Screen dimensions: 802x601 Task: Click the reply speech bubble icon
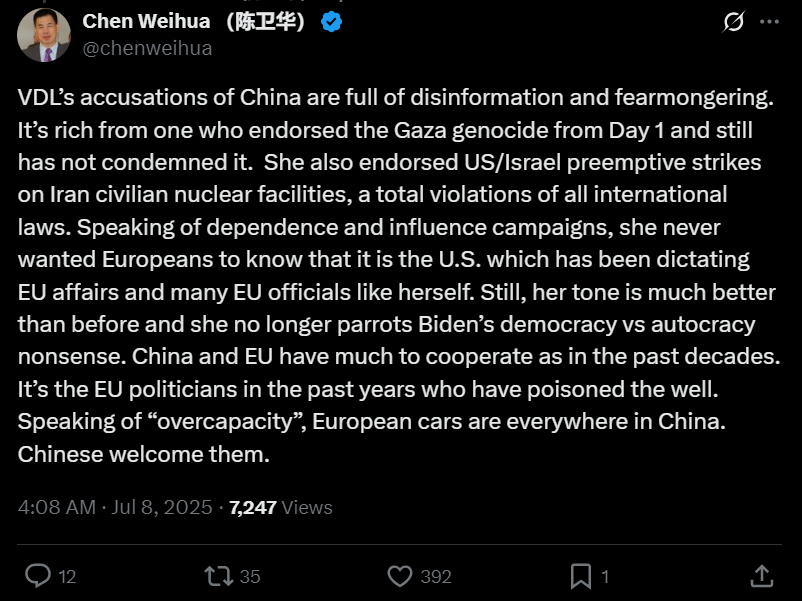[37, 576]
